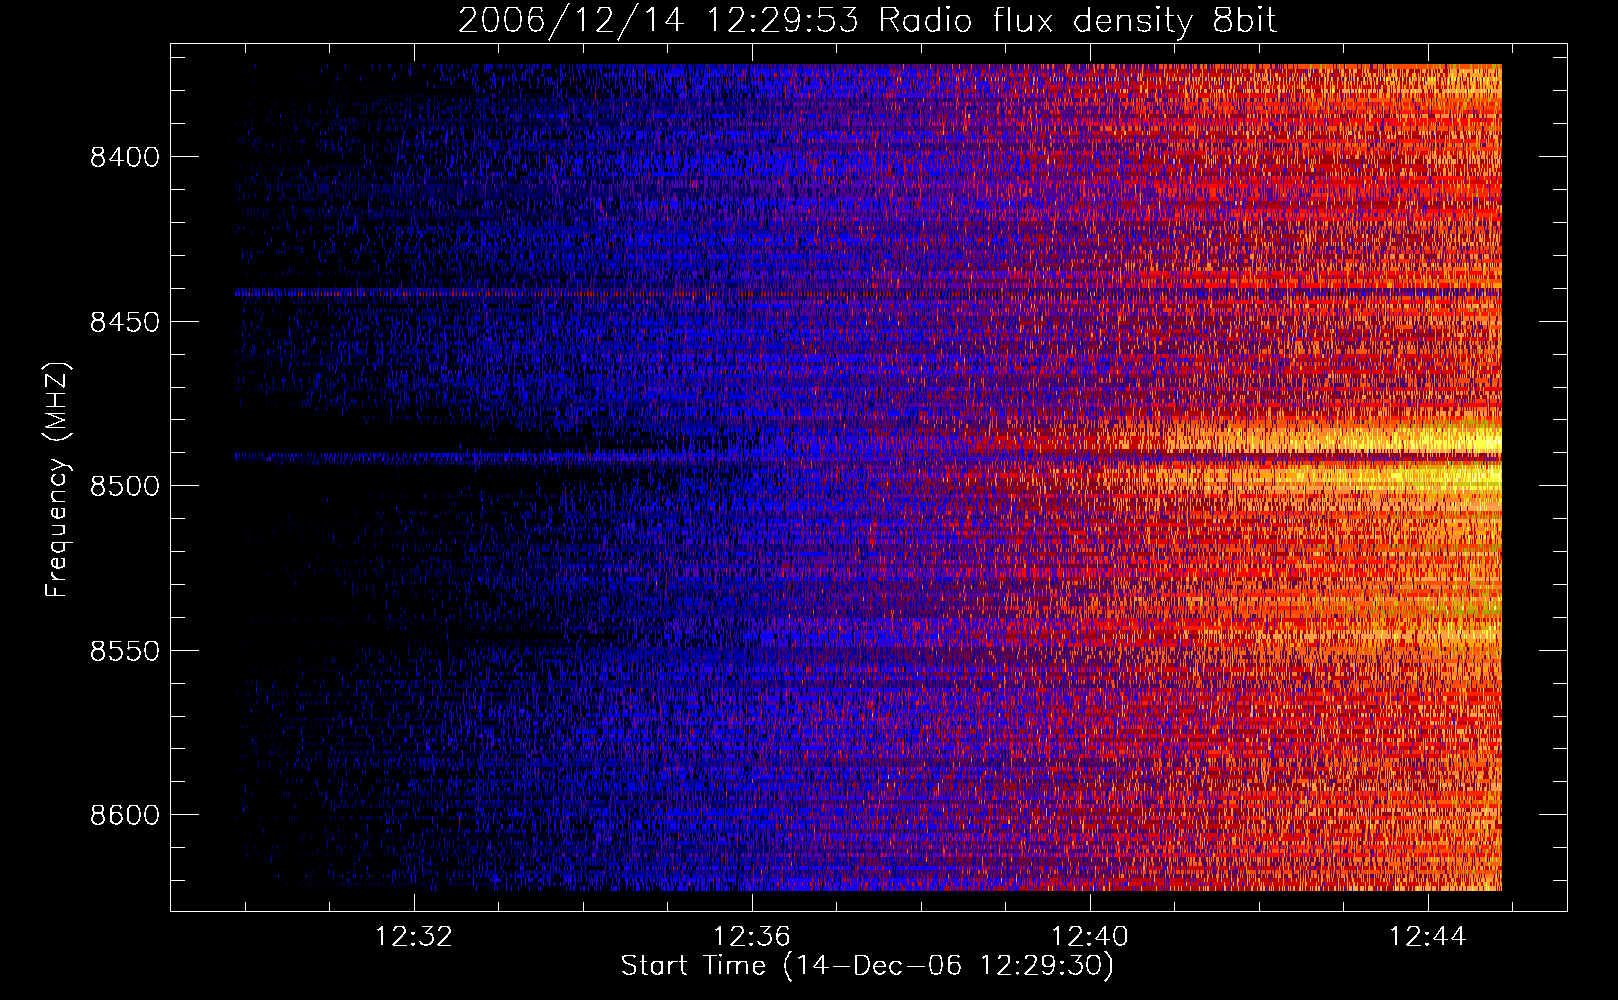Select the 12:44 time tick label
The image size is (1618, 1000).
coord(1427,936)
